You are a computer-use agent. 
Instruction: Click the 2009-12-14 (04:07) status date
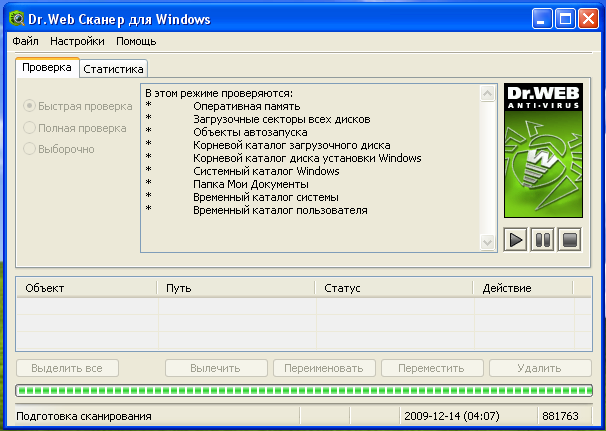(x=452, y=416)
